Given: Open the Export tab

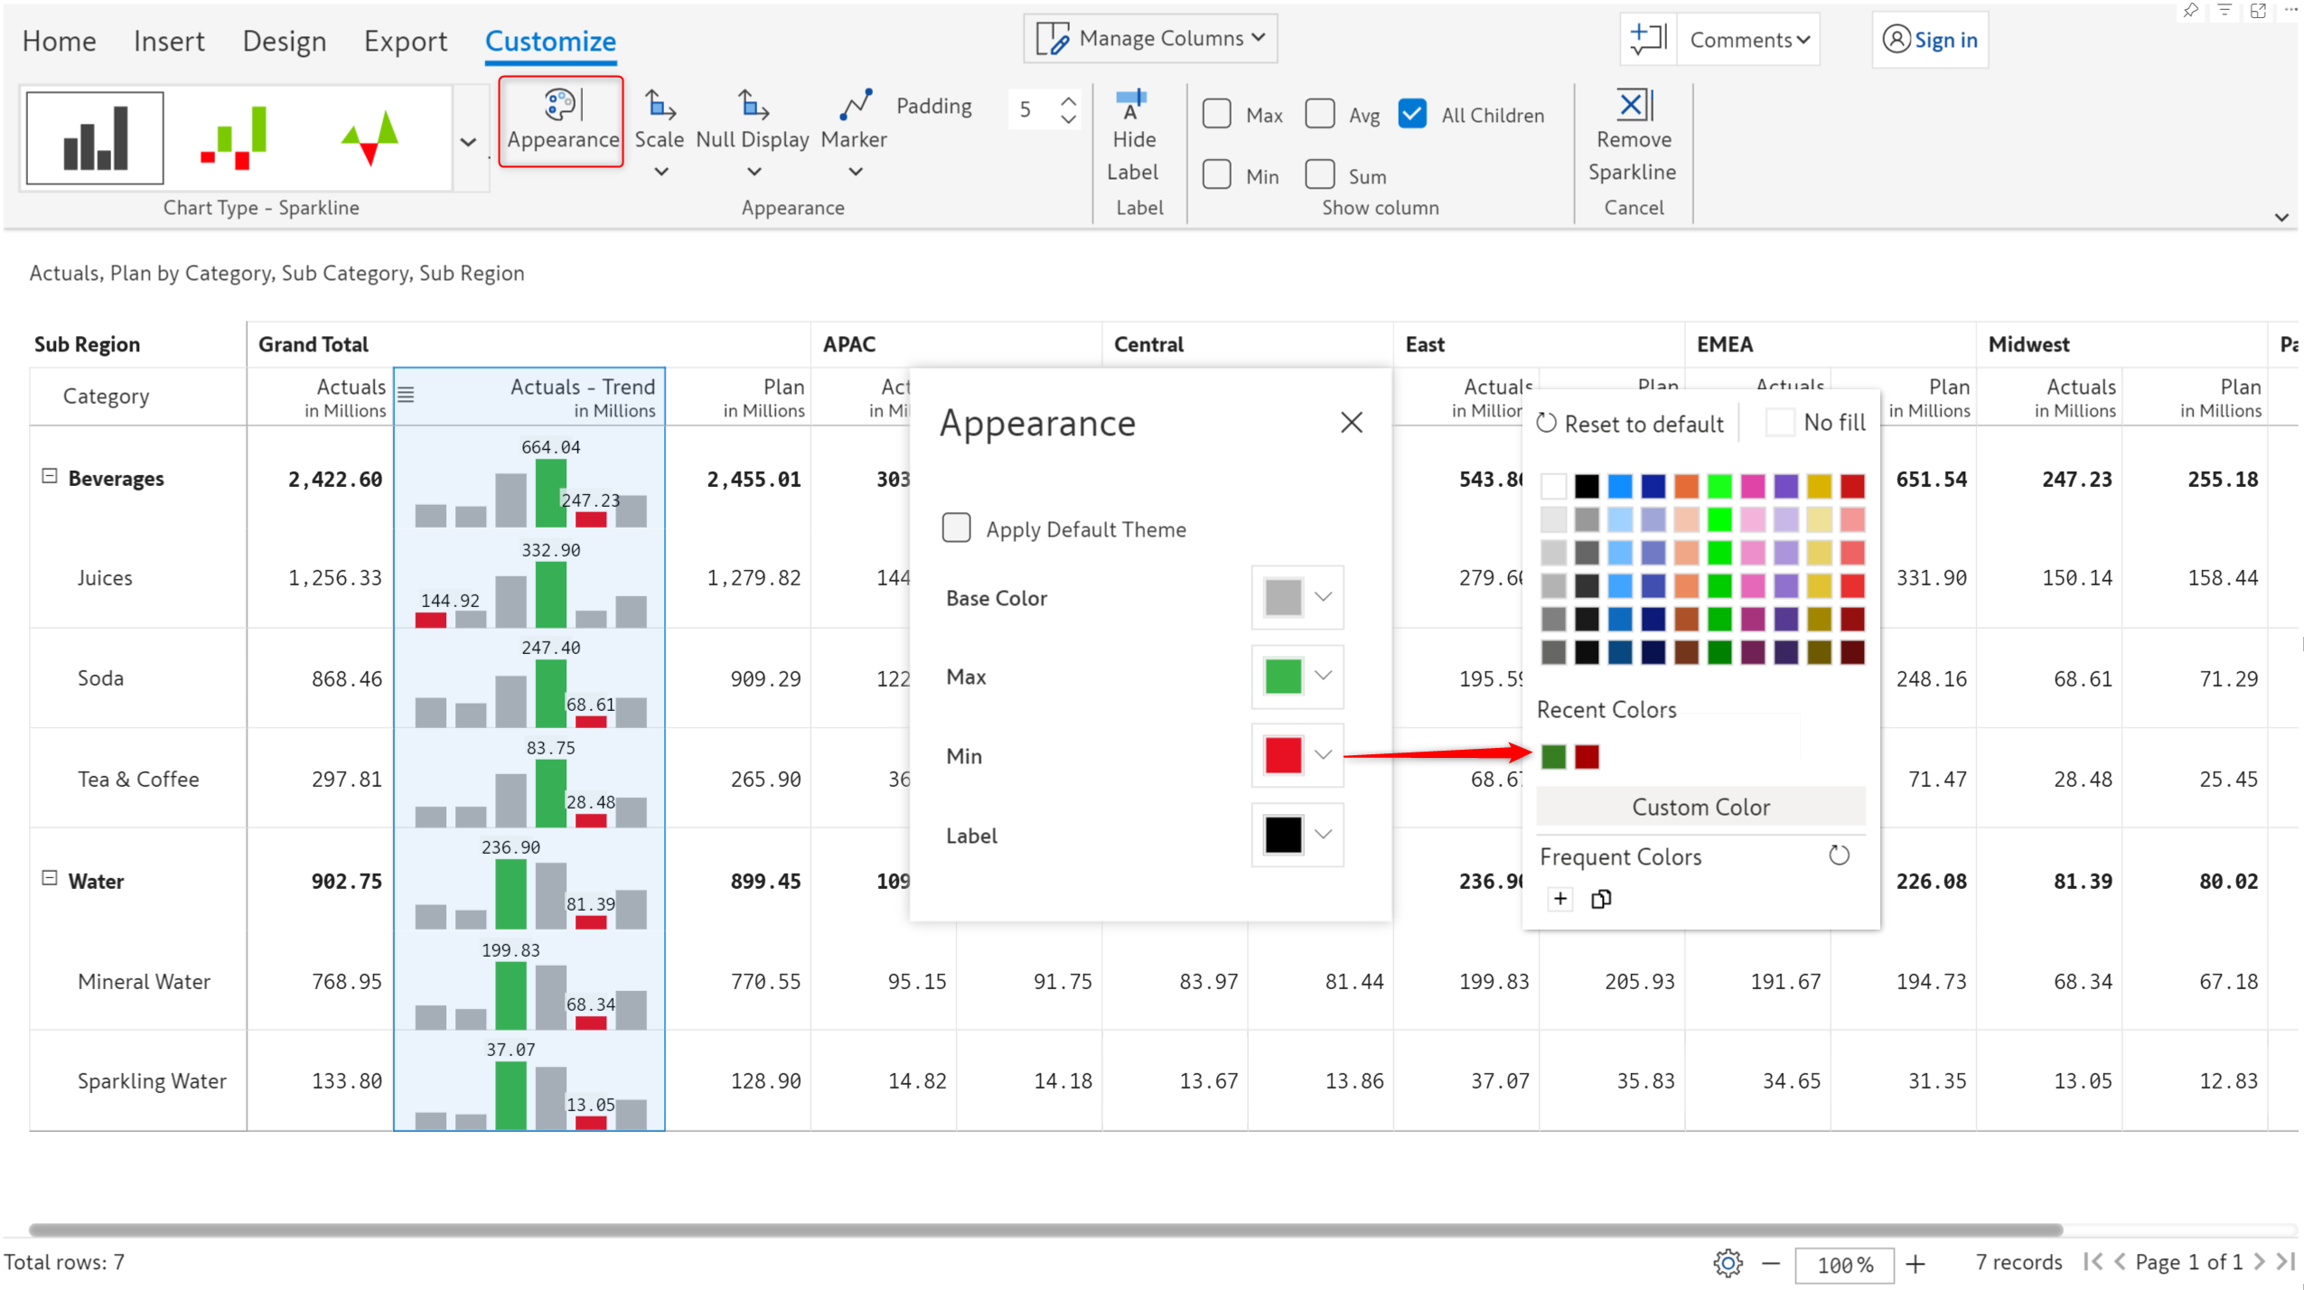Looking at the screenshot, I should click(405, 41).
